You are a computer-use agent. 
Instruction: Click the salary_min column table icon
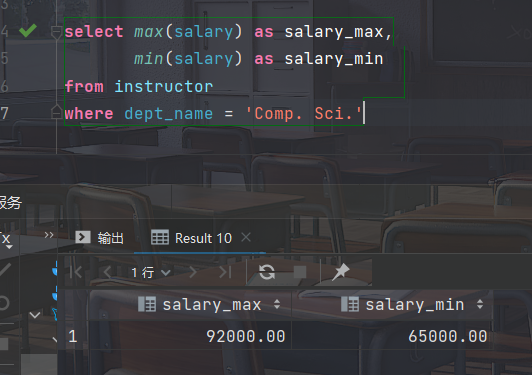coord(350,304)
